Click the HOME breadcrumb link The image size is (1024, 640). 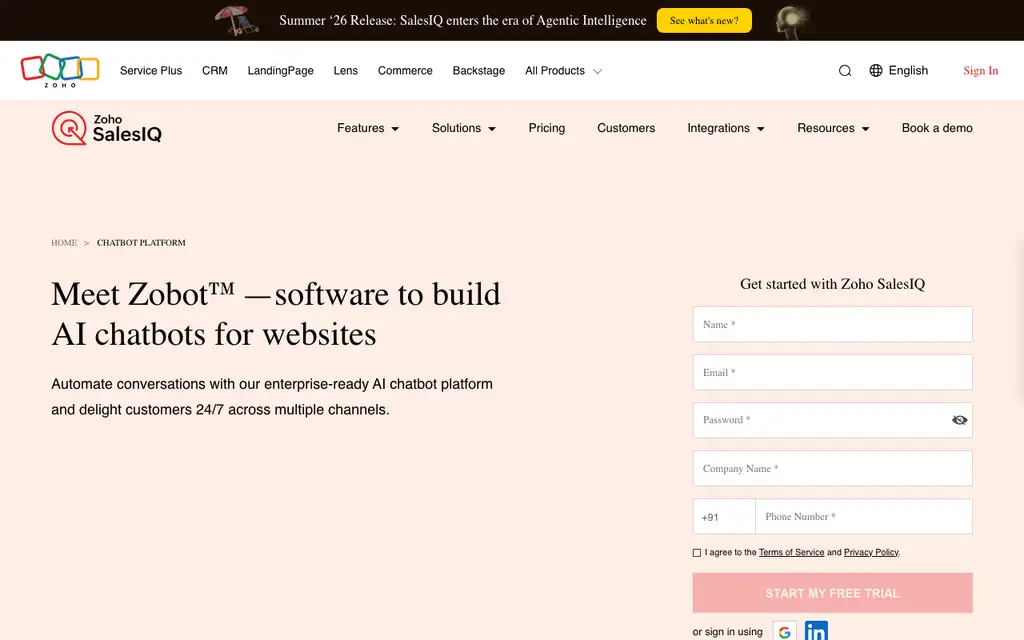click(64, 243)
